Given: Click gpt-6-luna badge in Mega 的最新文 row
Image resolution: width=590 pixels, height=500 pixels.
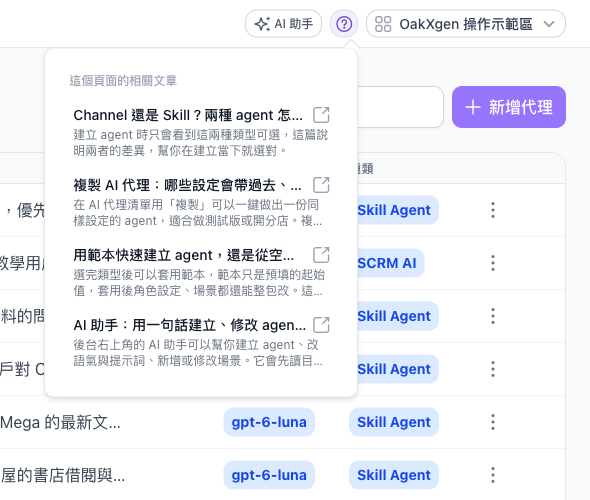Looking at the screenshot, I should [x=269, y=422].
